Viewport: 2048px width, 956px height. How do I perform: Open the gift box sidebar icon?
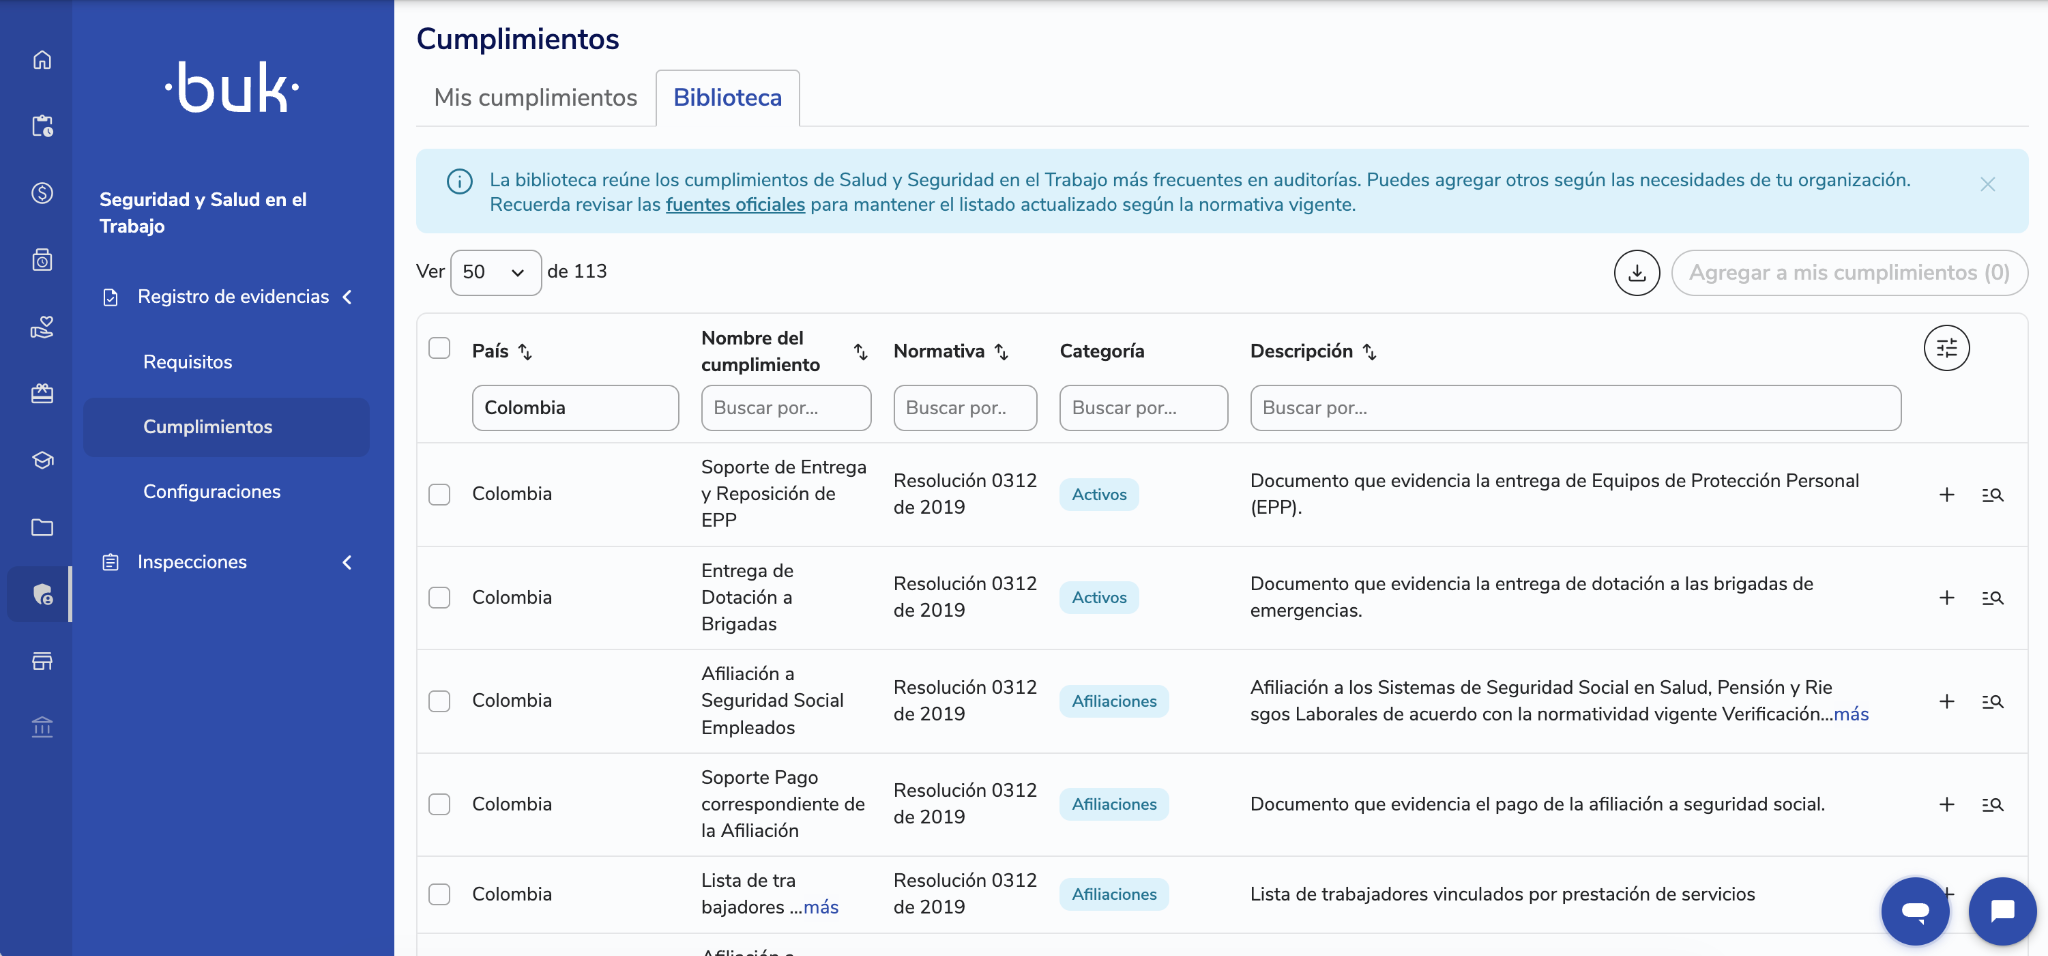pyautogui.click(x=42, y=393)
